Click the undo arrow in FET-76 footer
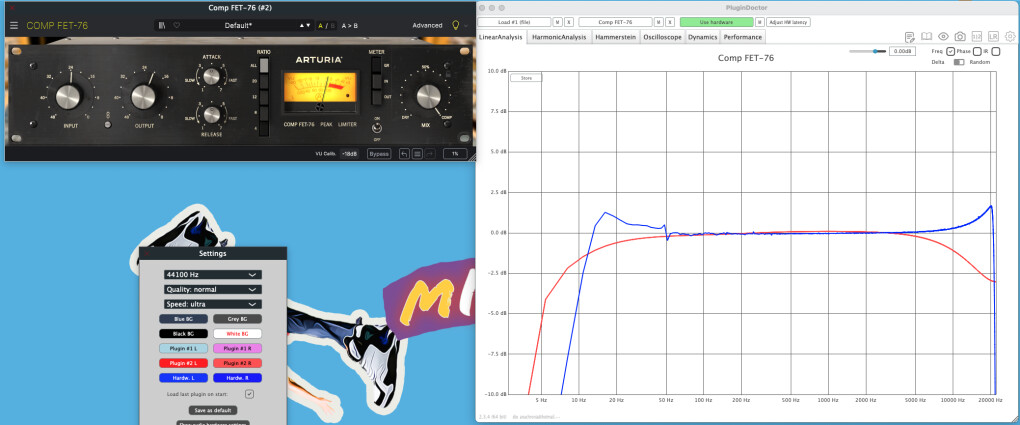This screenshot has width=1020, height=425. pyautogui.click(x=405, y=154)
